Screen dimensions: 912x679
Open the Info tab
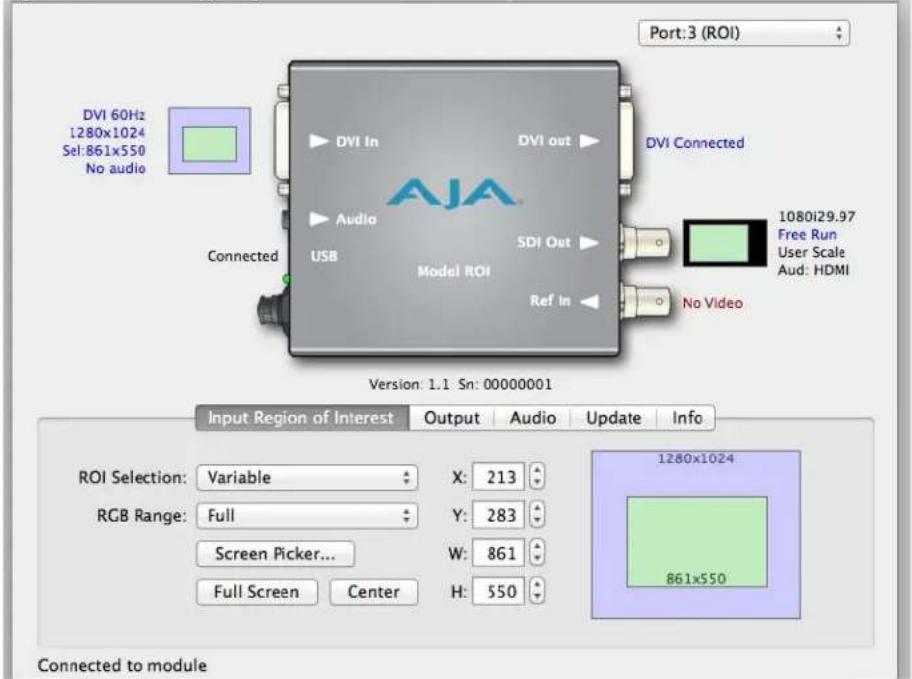[x=687, y=418]
